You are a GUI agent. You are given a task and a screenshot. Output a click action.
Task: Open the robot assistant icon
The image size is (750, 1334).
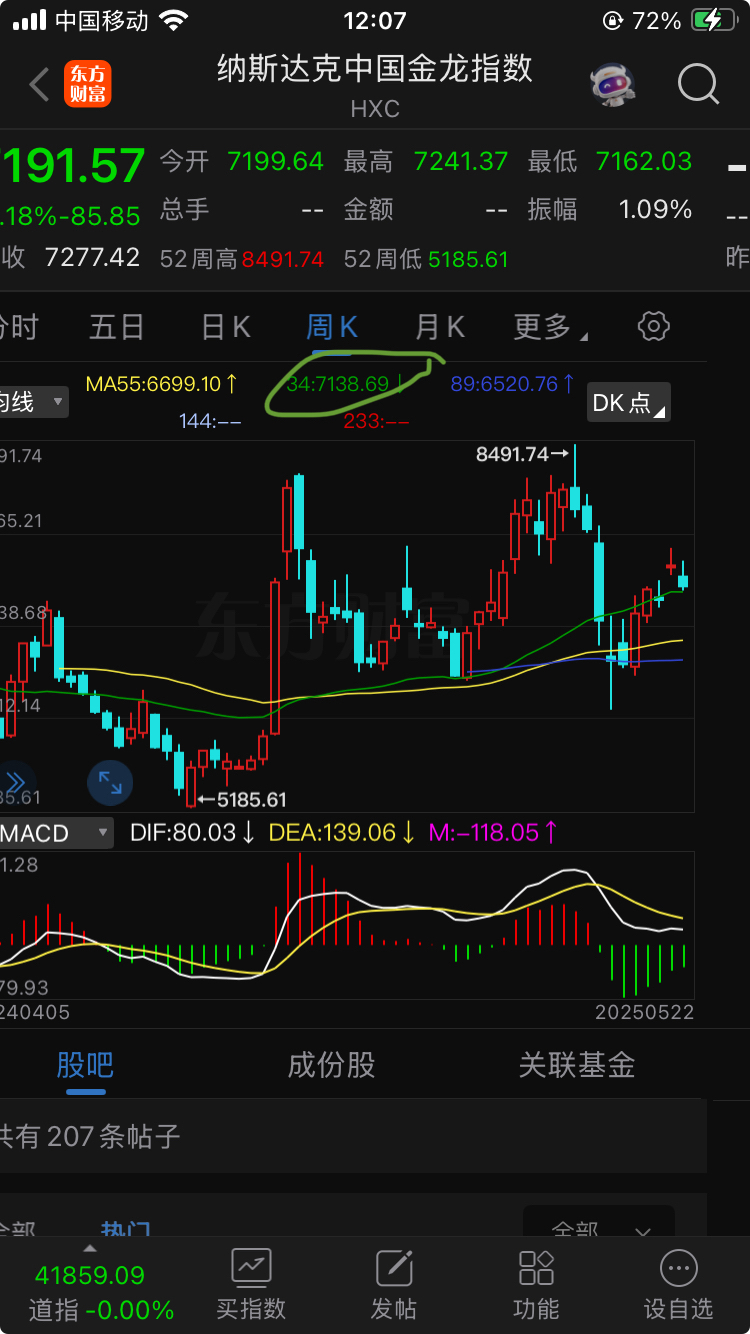[x=612, y=86]
